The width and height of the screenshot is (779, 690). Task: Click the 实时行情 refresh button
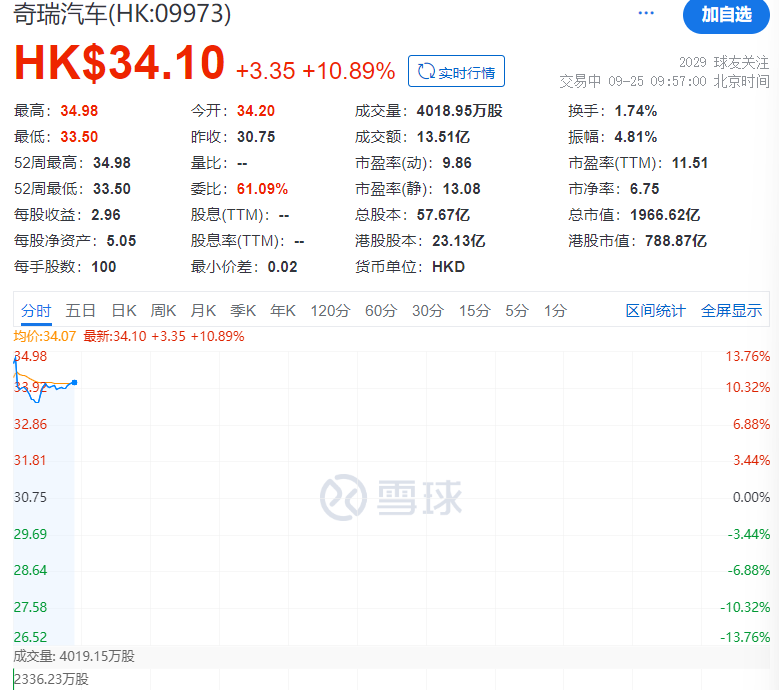coord(457,71)
